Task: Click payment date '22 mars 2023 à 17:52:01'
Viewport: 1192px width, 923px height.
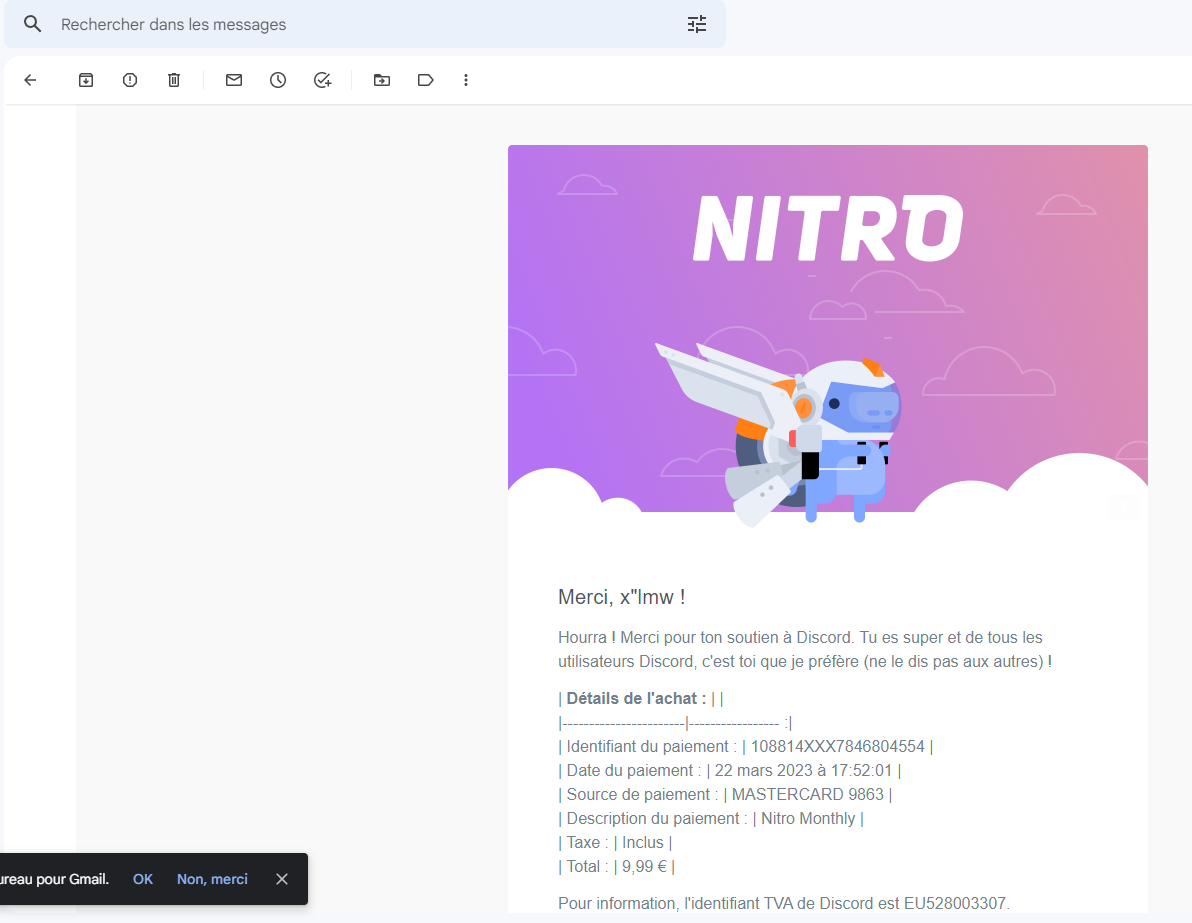Action: 804,770
